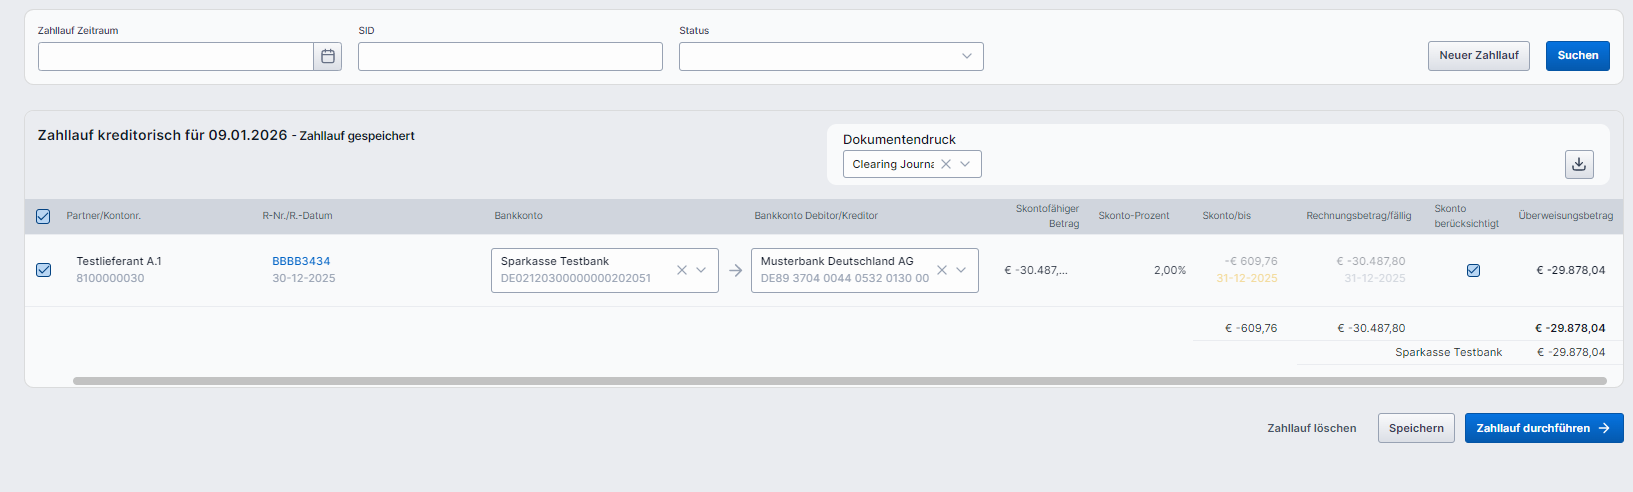Open invoice link BBBB3434
Image resolution: width=1633 pixels, height=492 pixels.
(x=301, y=261)
